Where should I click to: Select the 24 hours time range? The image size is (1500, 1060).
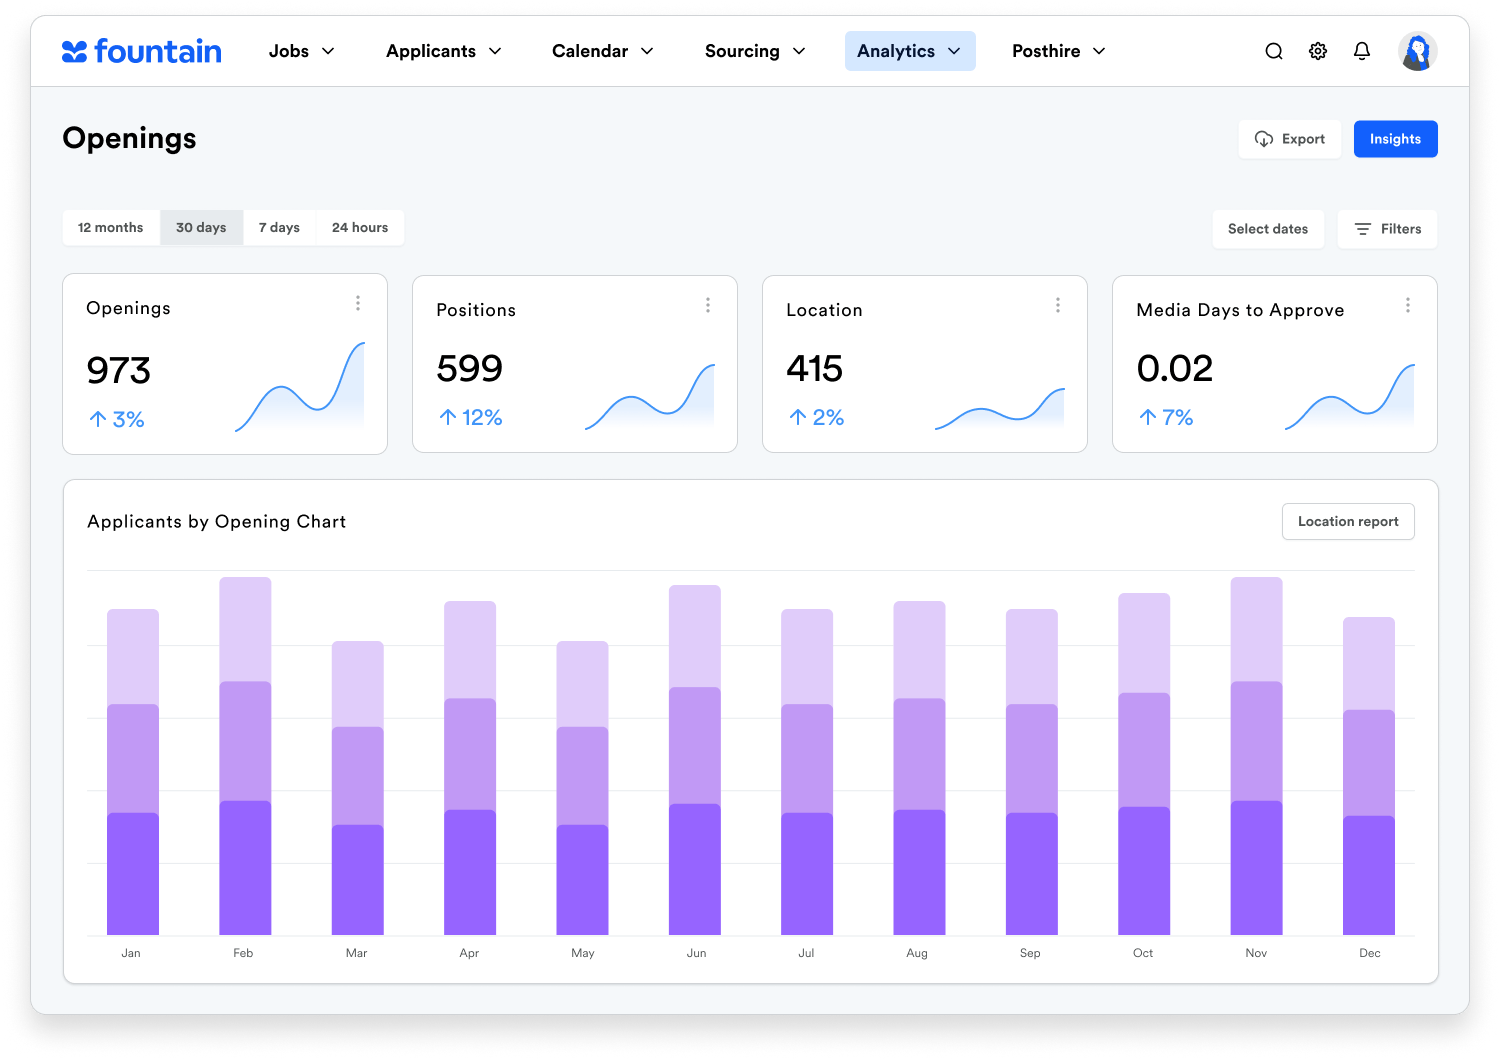point(360,228)
